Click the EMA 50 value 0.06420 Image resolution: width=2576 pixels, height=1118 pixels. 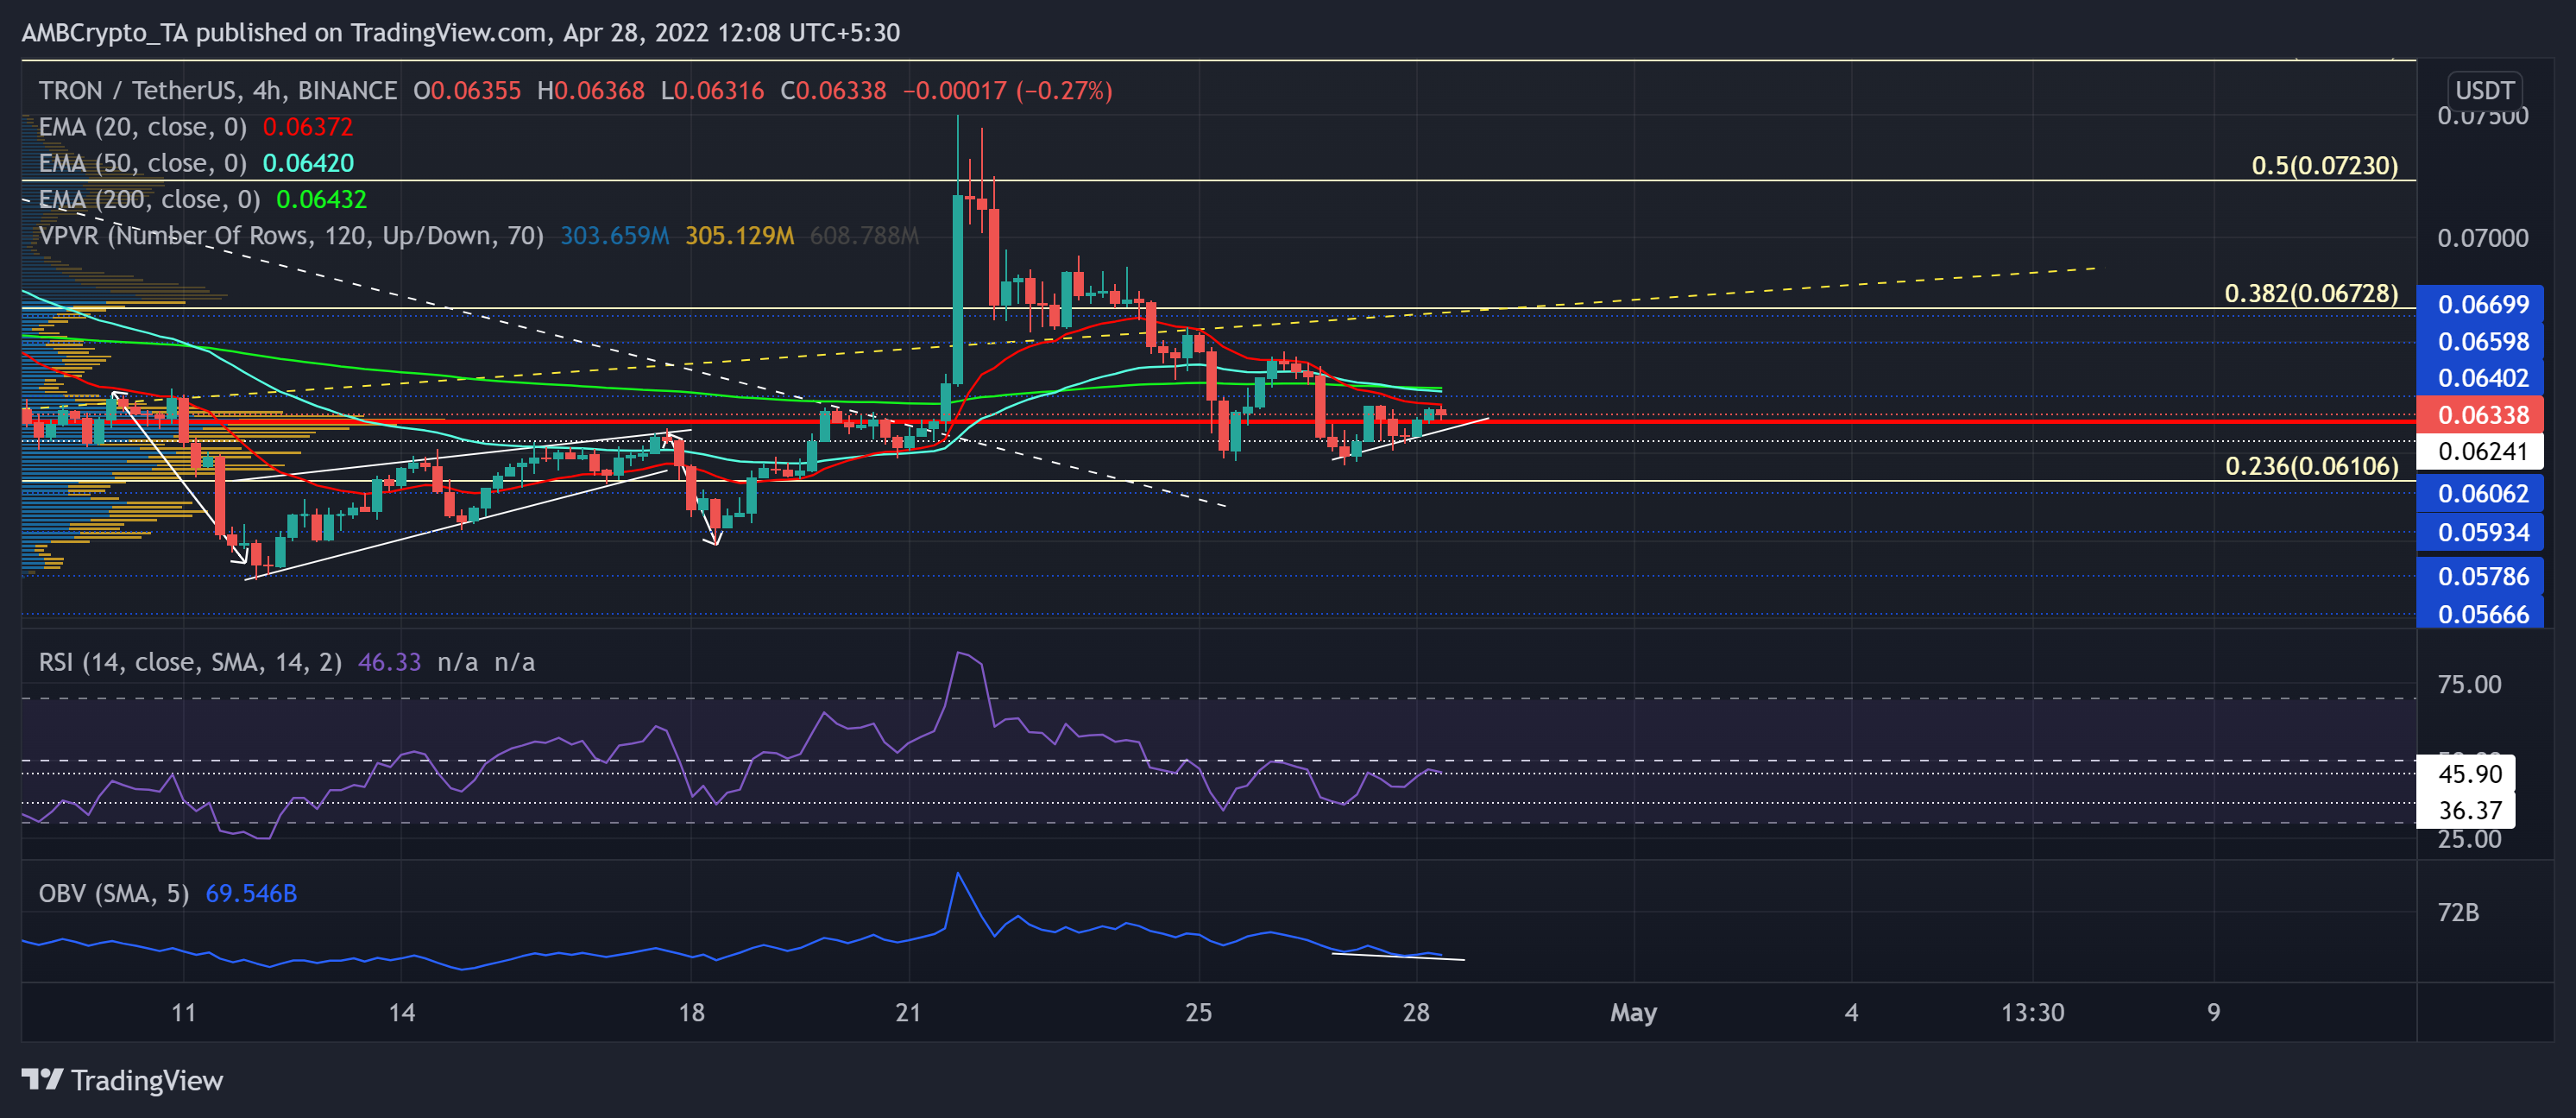(x=308, y=163)
